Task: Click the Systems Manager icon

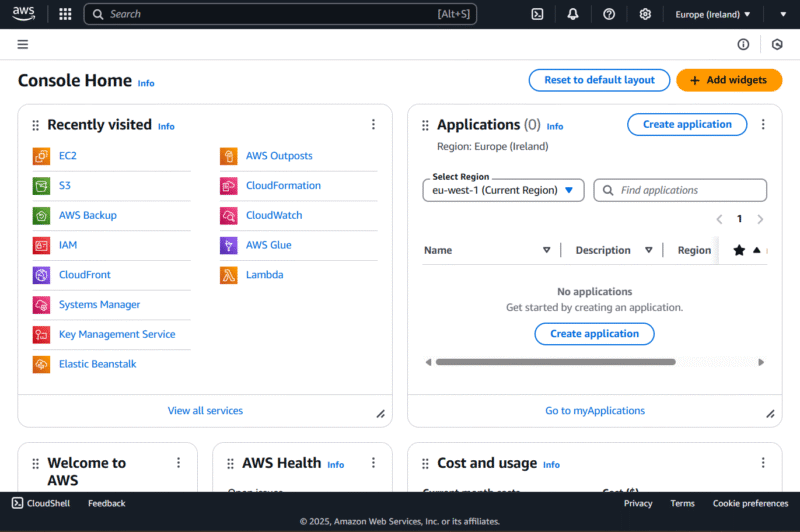Action: click(x=41, y=305)
